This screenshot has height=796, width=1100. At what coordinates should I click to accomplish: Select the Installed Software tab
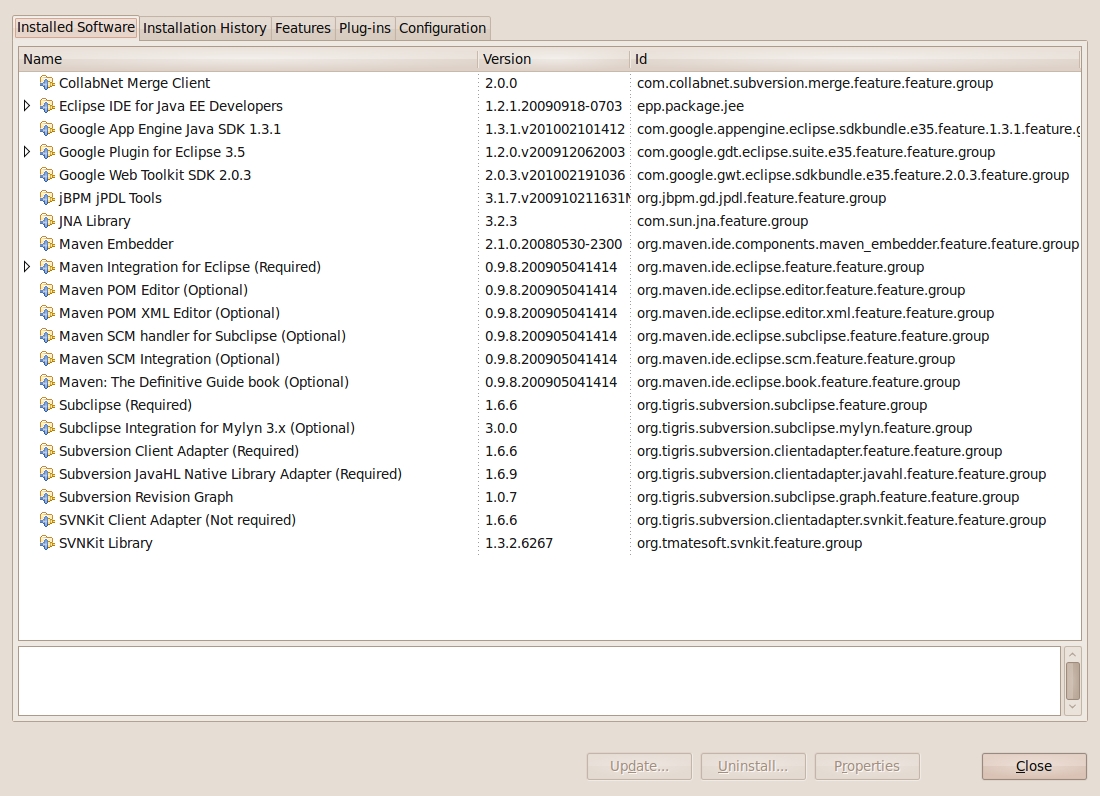pyautogui.click(x=76, y=27)
